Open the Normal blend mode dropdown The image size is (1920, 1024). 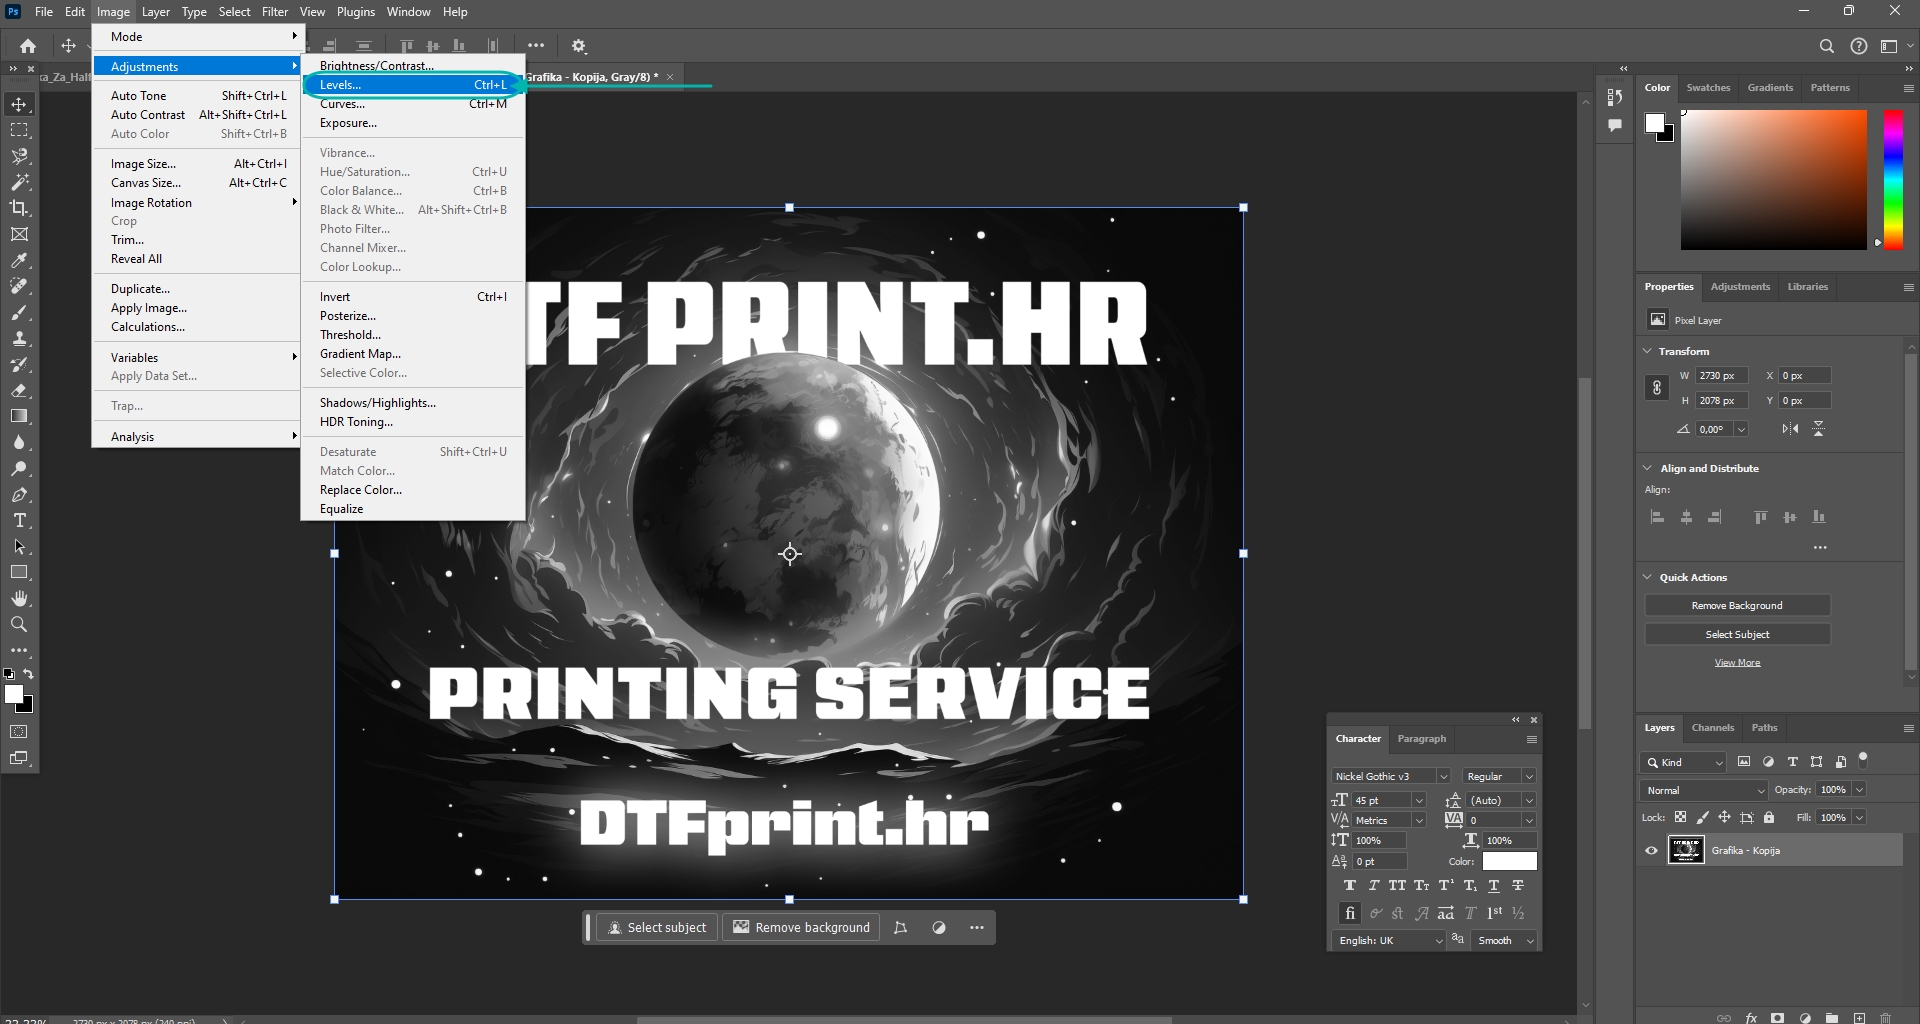1704,790
